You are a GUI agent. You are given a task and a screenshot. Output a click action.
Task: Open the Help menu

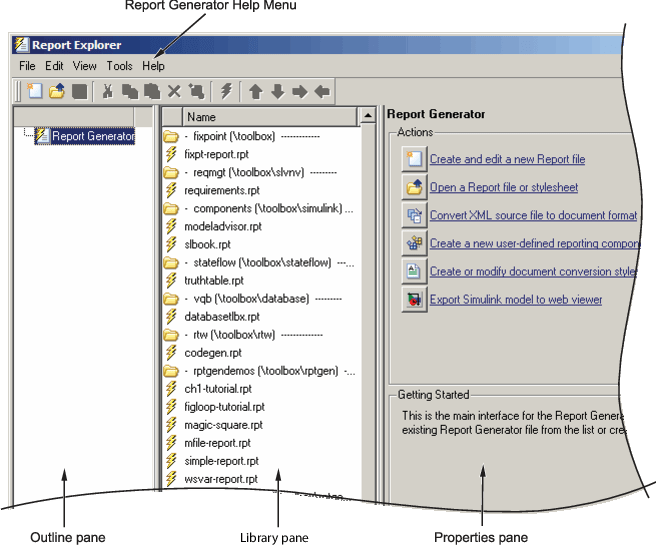coord(153,66)
